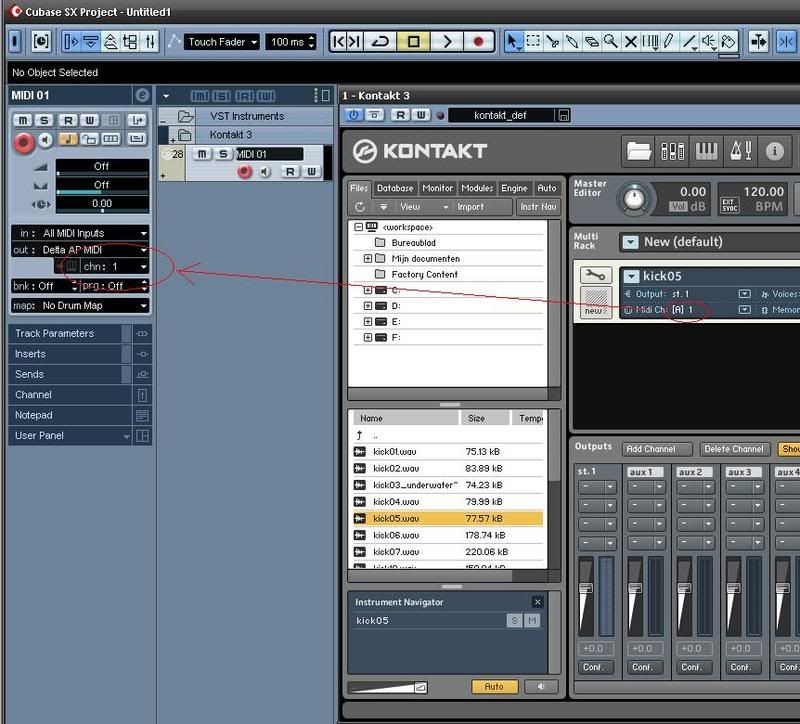Click the Kontakt options tuning-fork icon
This screenshot has width=800, height=724.
coord(742,151)
